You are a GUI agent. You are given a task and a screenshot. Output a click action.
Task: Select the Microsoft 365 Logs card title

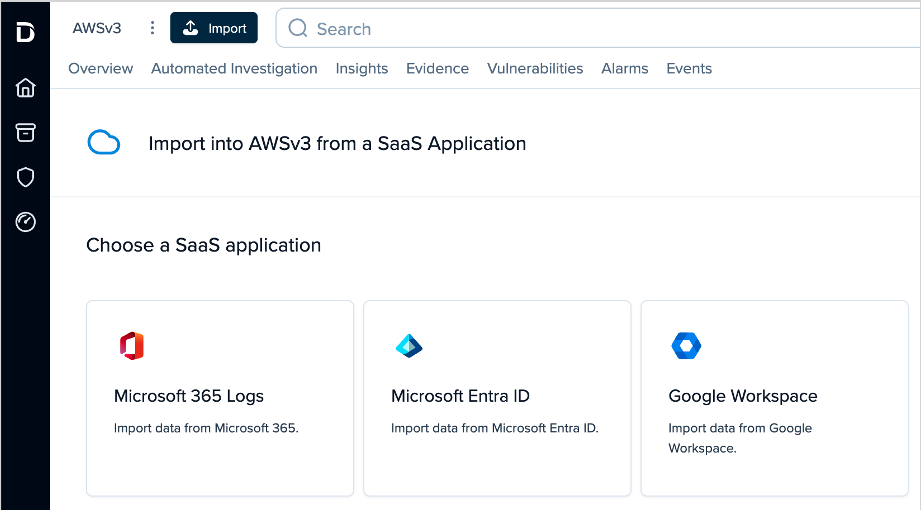pos(189,396)
